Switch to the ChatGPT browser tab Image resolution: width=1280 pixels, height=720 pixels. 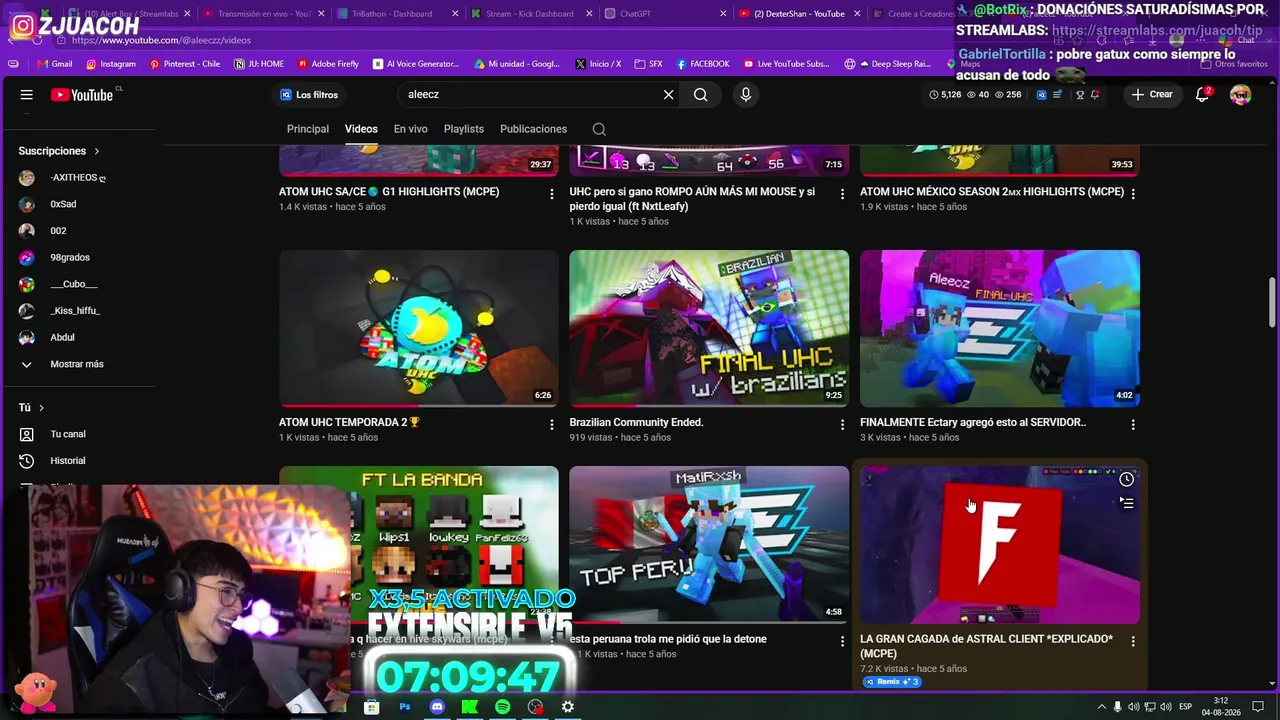pyautogui.click(x=663, y=14)
